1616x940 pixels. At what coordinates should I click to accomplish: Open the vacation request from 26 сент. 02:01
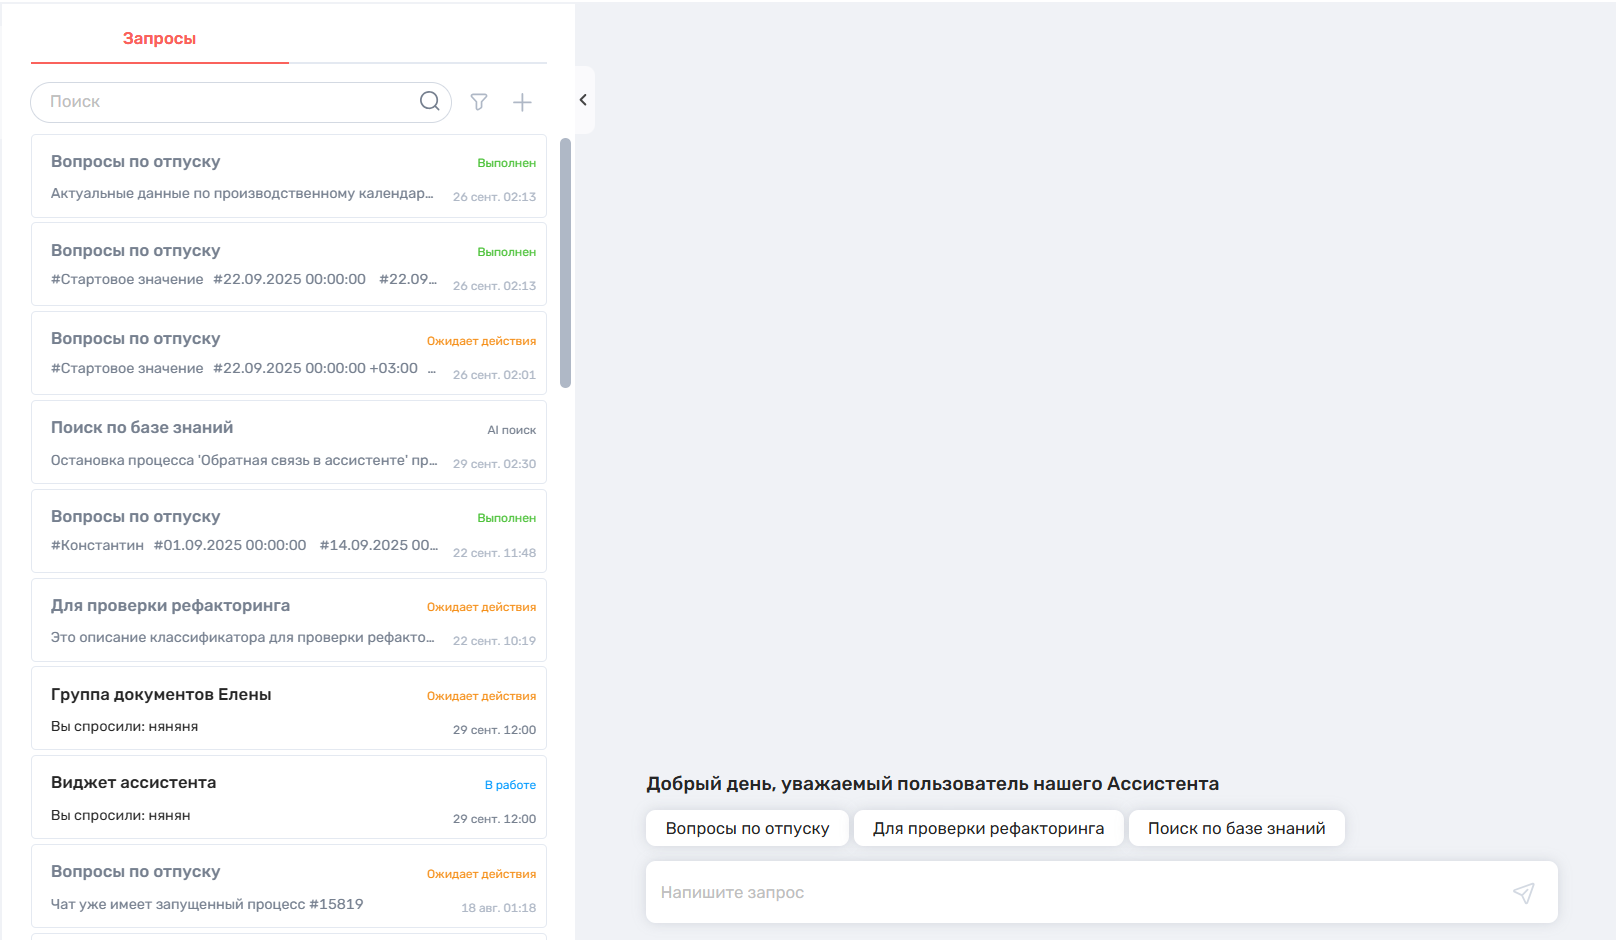289,353
